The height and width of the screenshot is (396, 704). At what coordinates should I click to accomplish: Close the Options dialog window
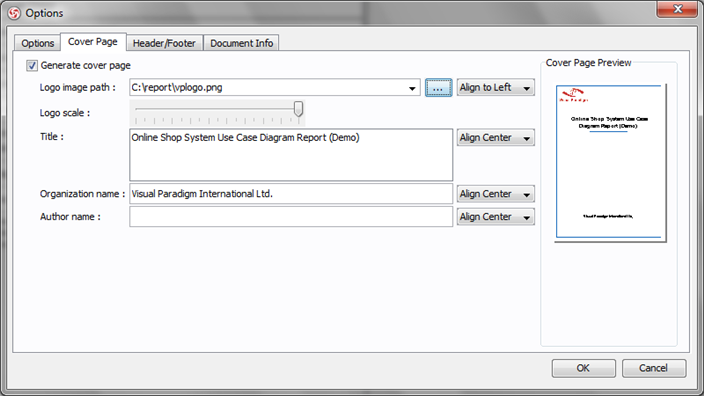click(678, 9)
